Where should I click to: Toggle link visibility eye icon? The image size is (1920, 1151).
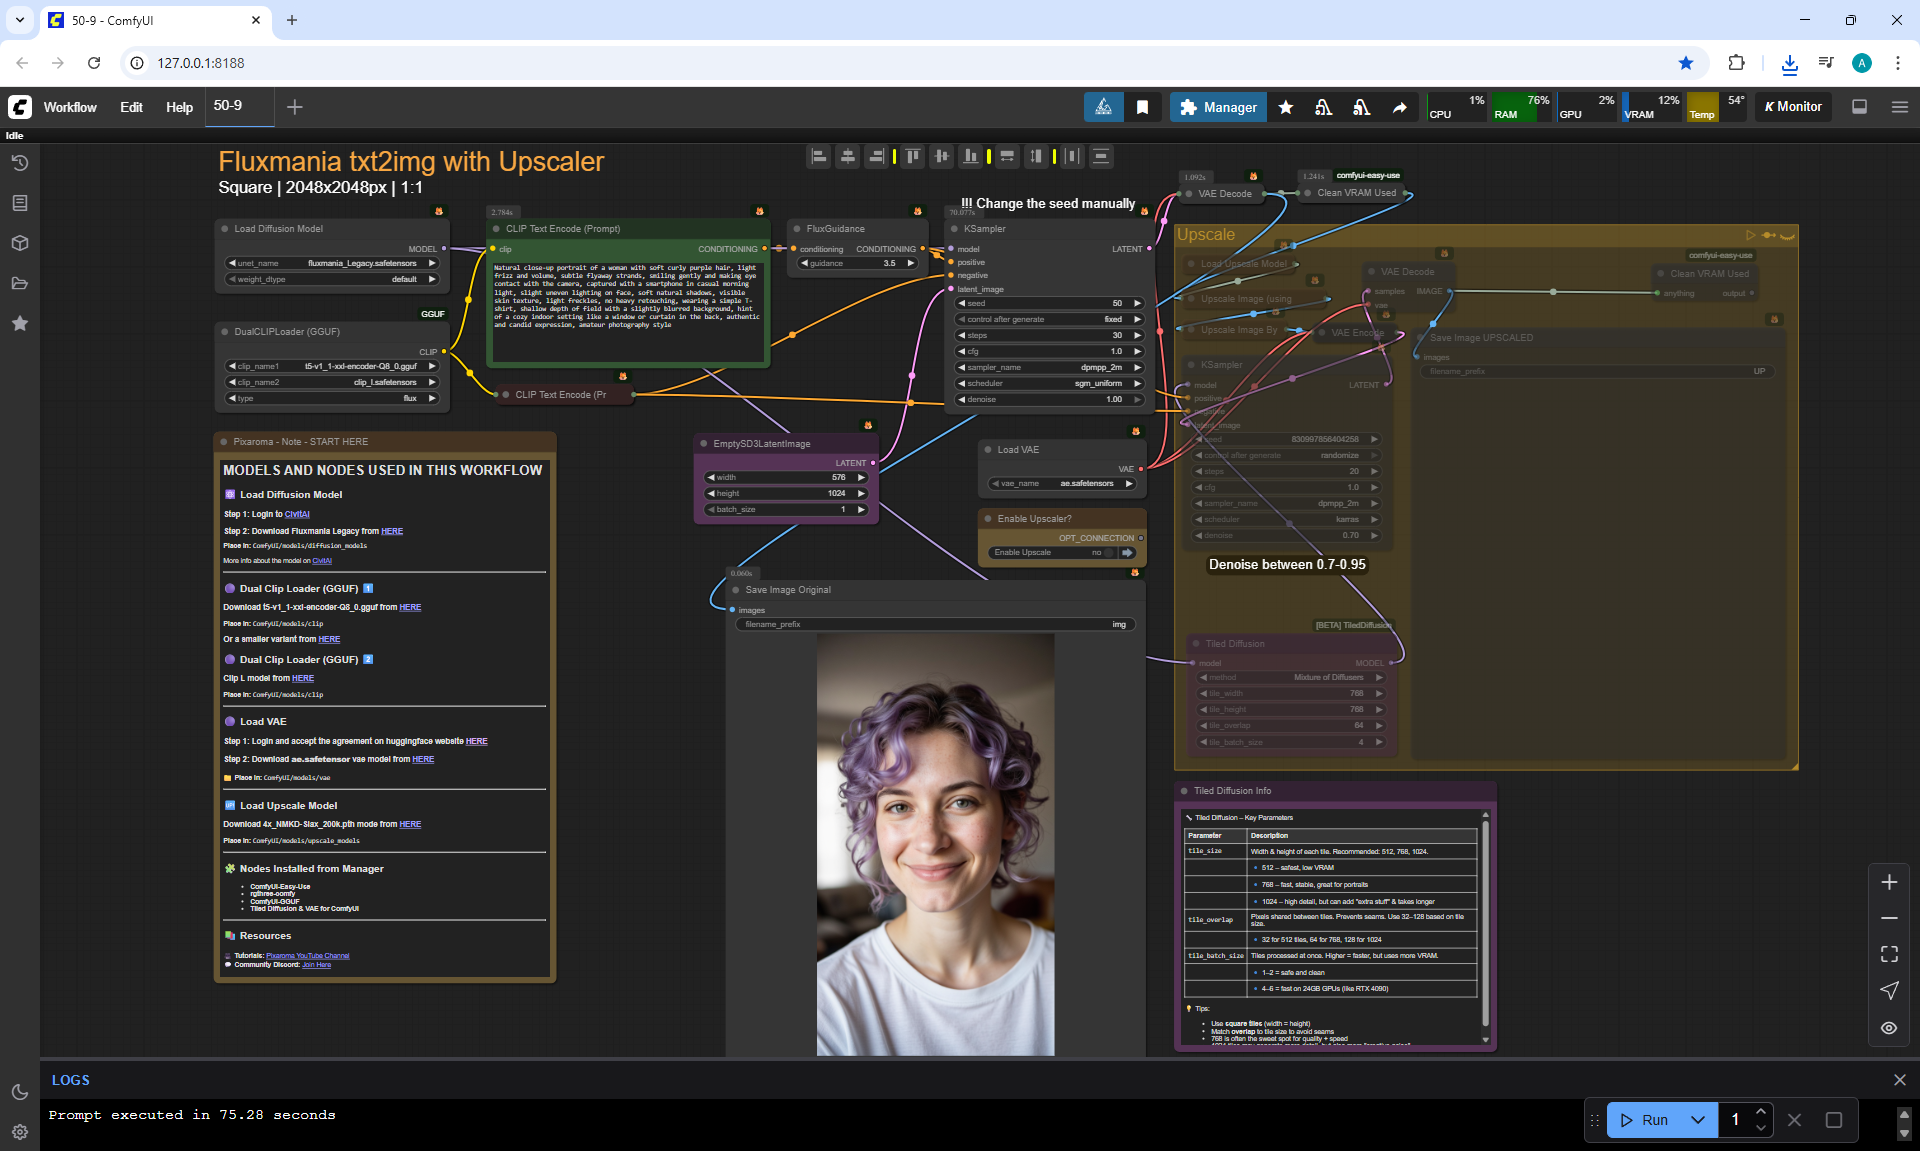point(1889,1027)
